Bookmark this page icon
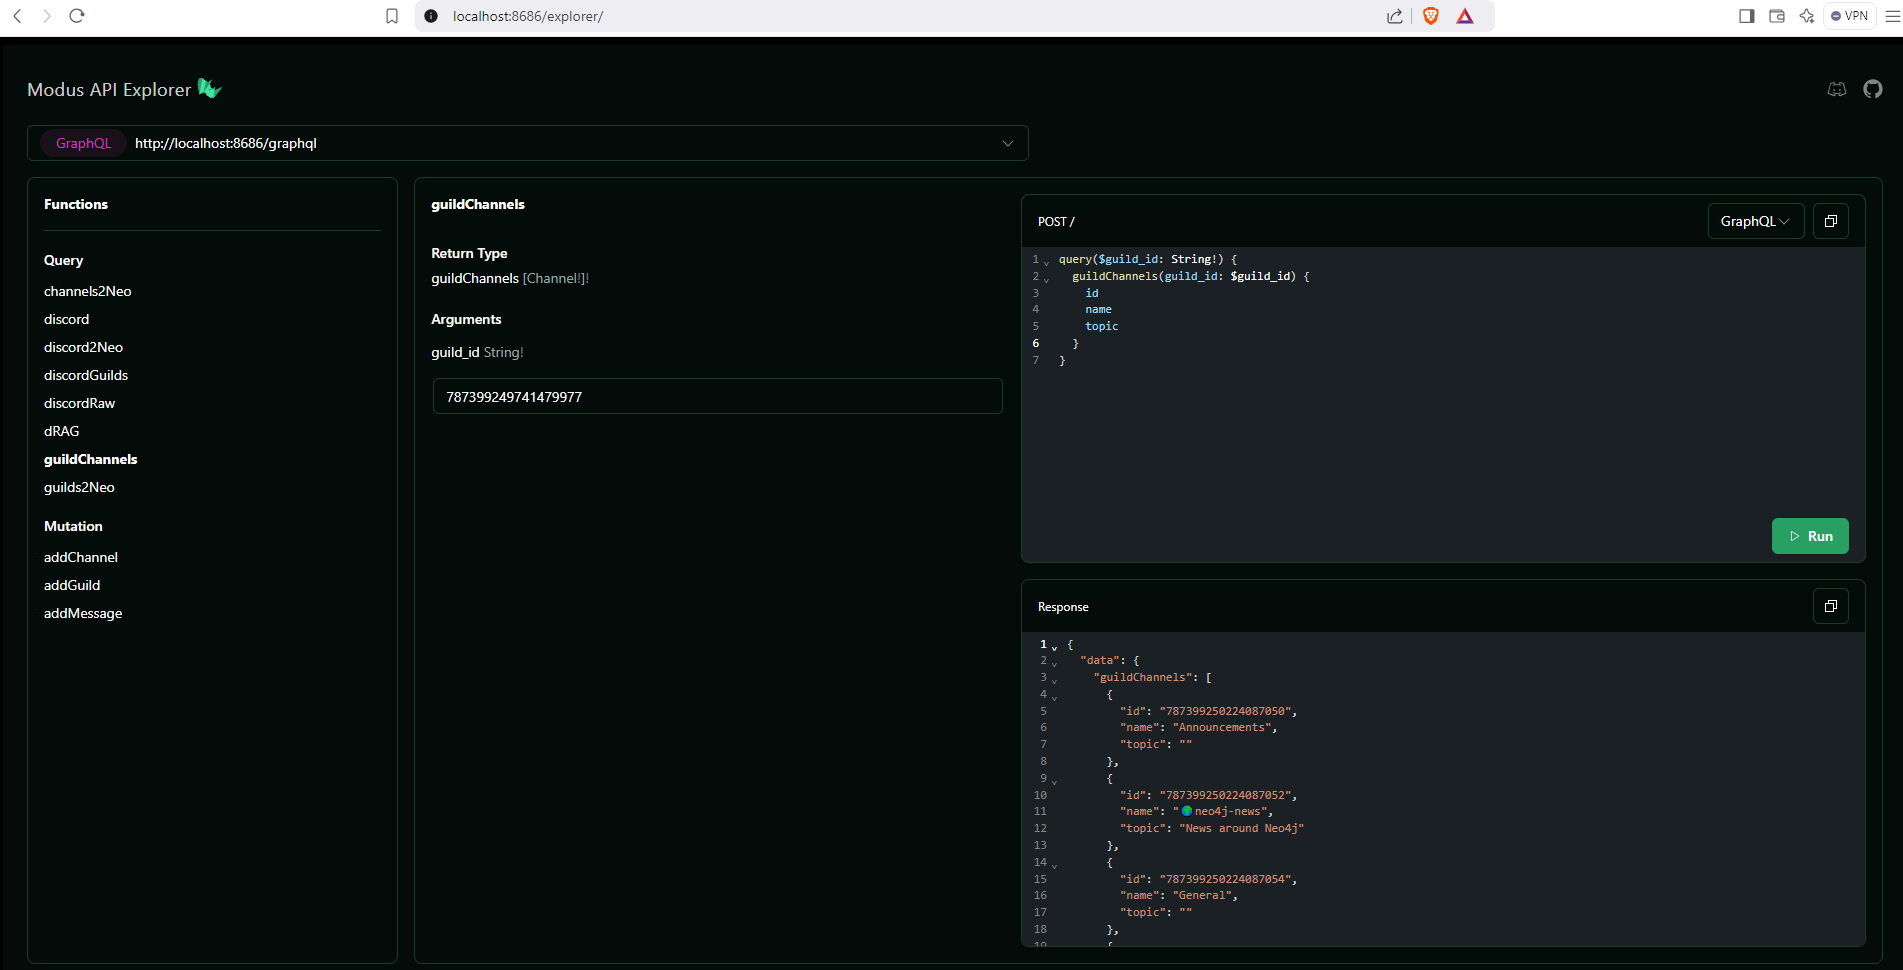Image resolution: width=1903 pixels, height=970 pixels. pos(392,16)
